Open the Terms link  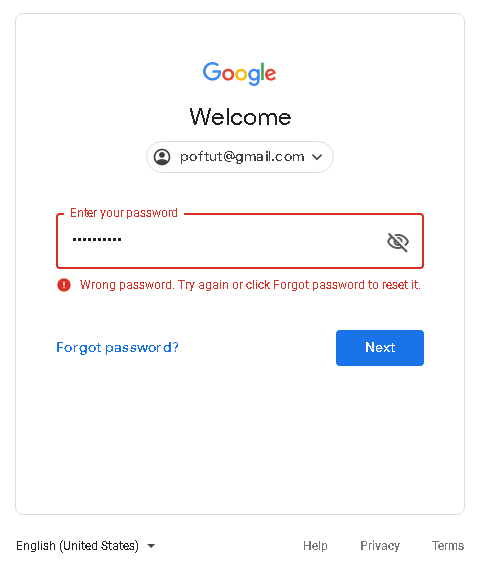pyautogui.click(x=448, y=545)
